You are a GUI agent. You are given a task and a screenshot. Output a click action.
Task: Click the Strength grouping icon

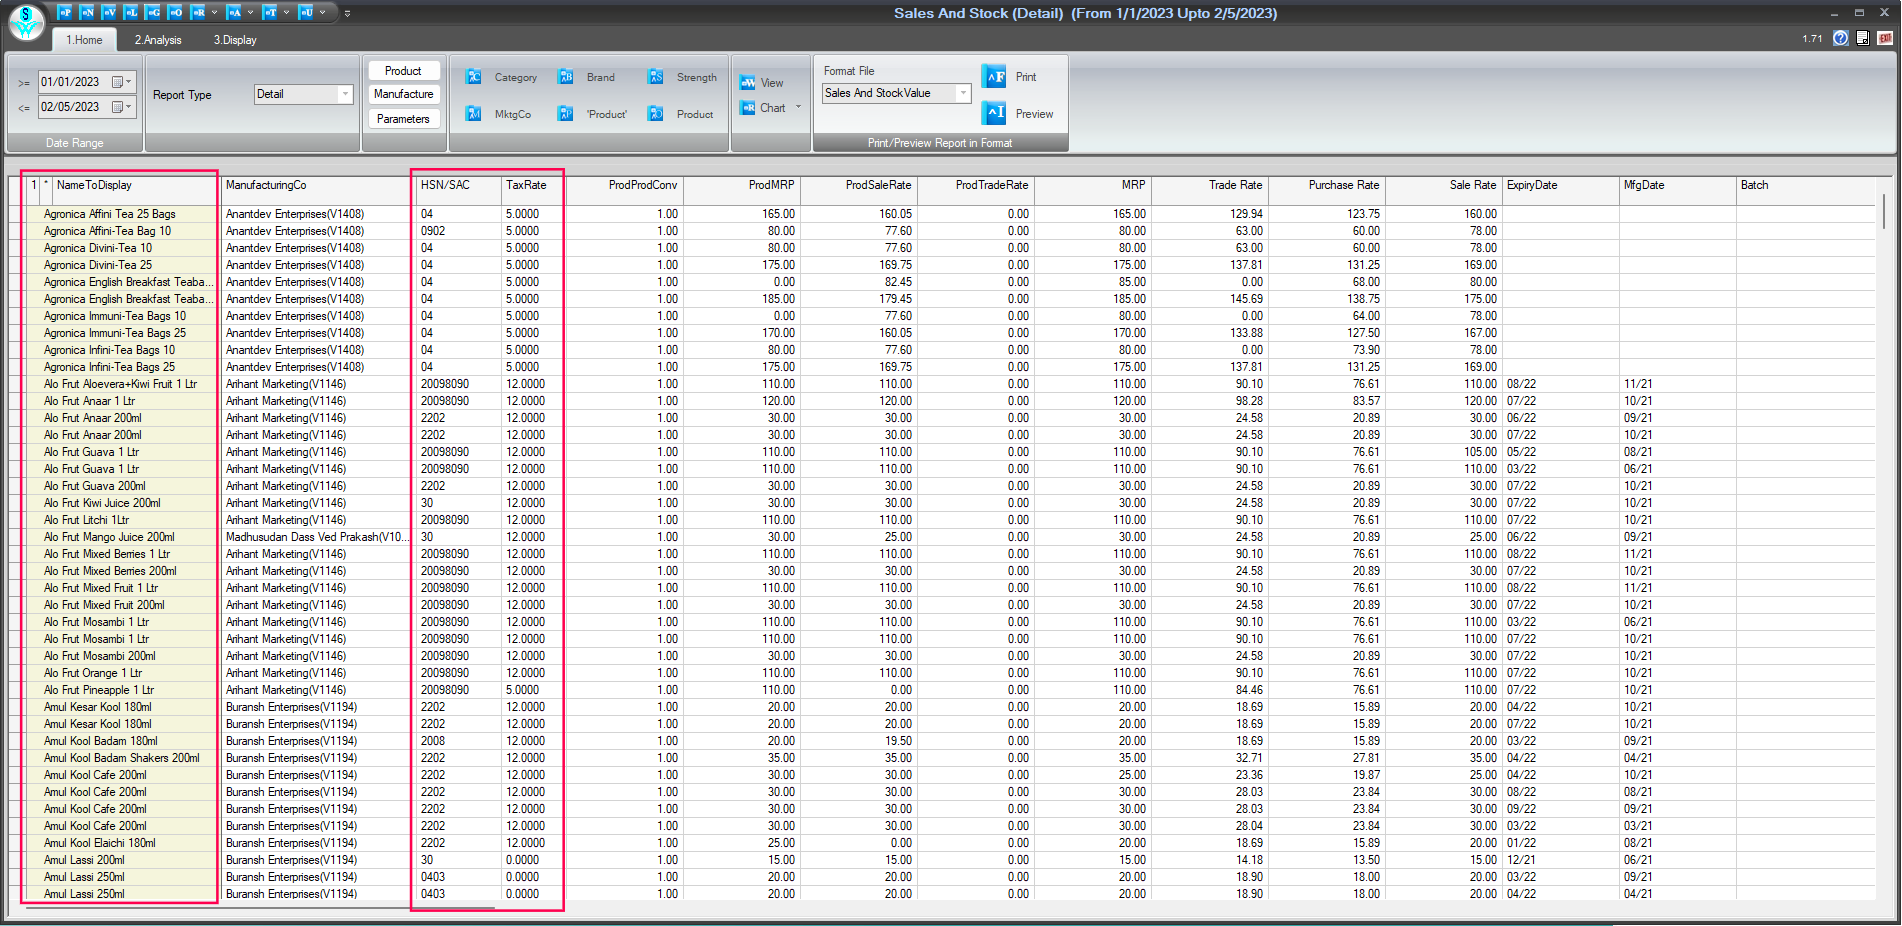tap(655, 77)
